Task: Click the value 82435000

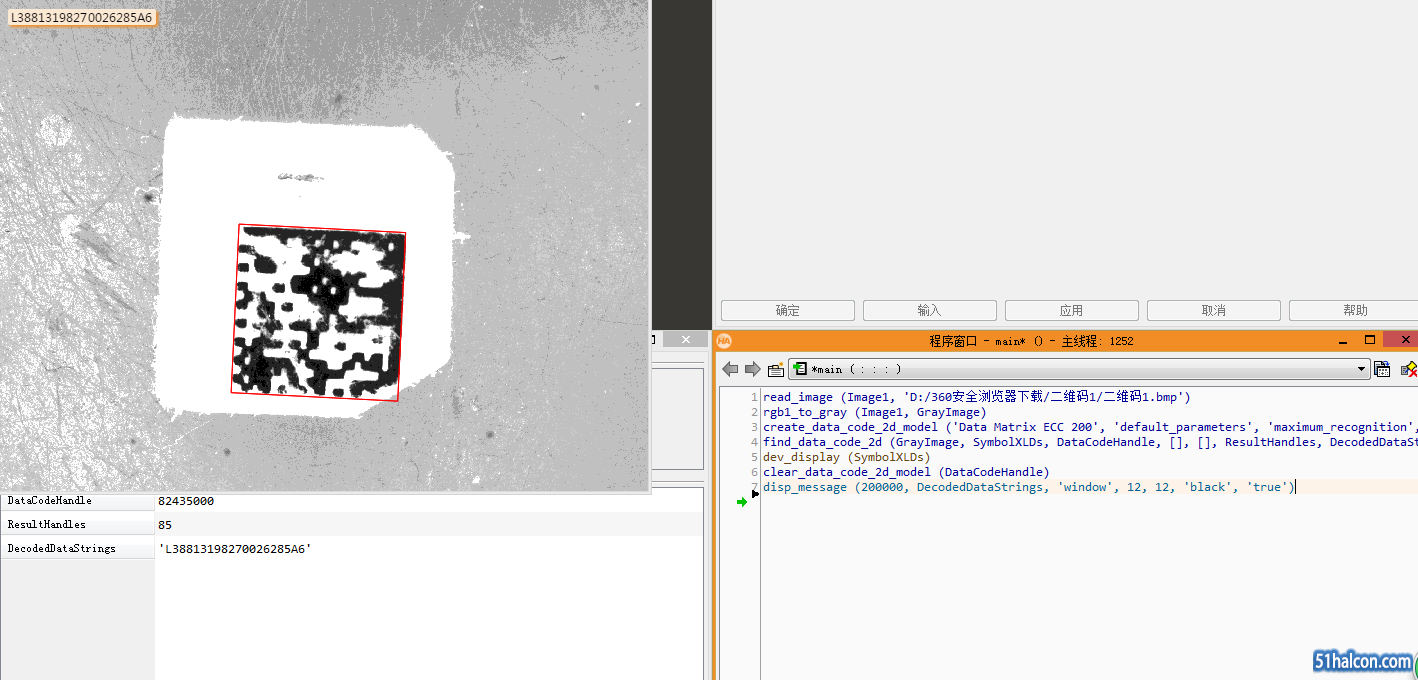Action: (x=186, y=501)
